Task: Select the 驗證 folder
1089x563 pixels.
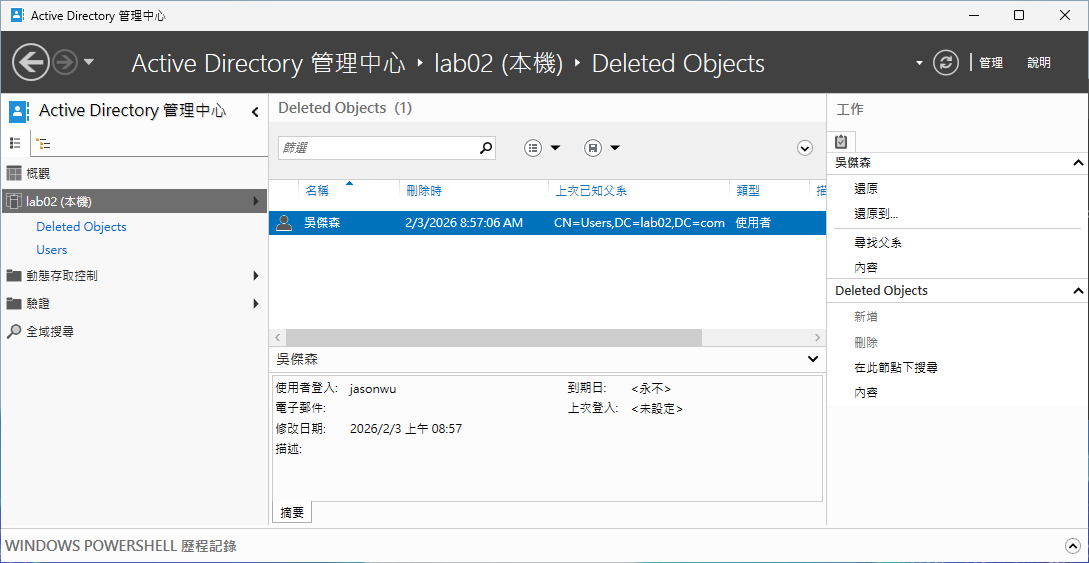Action: [x=38, y=303]
